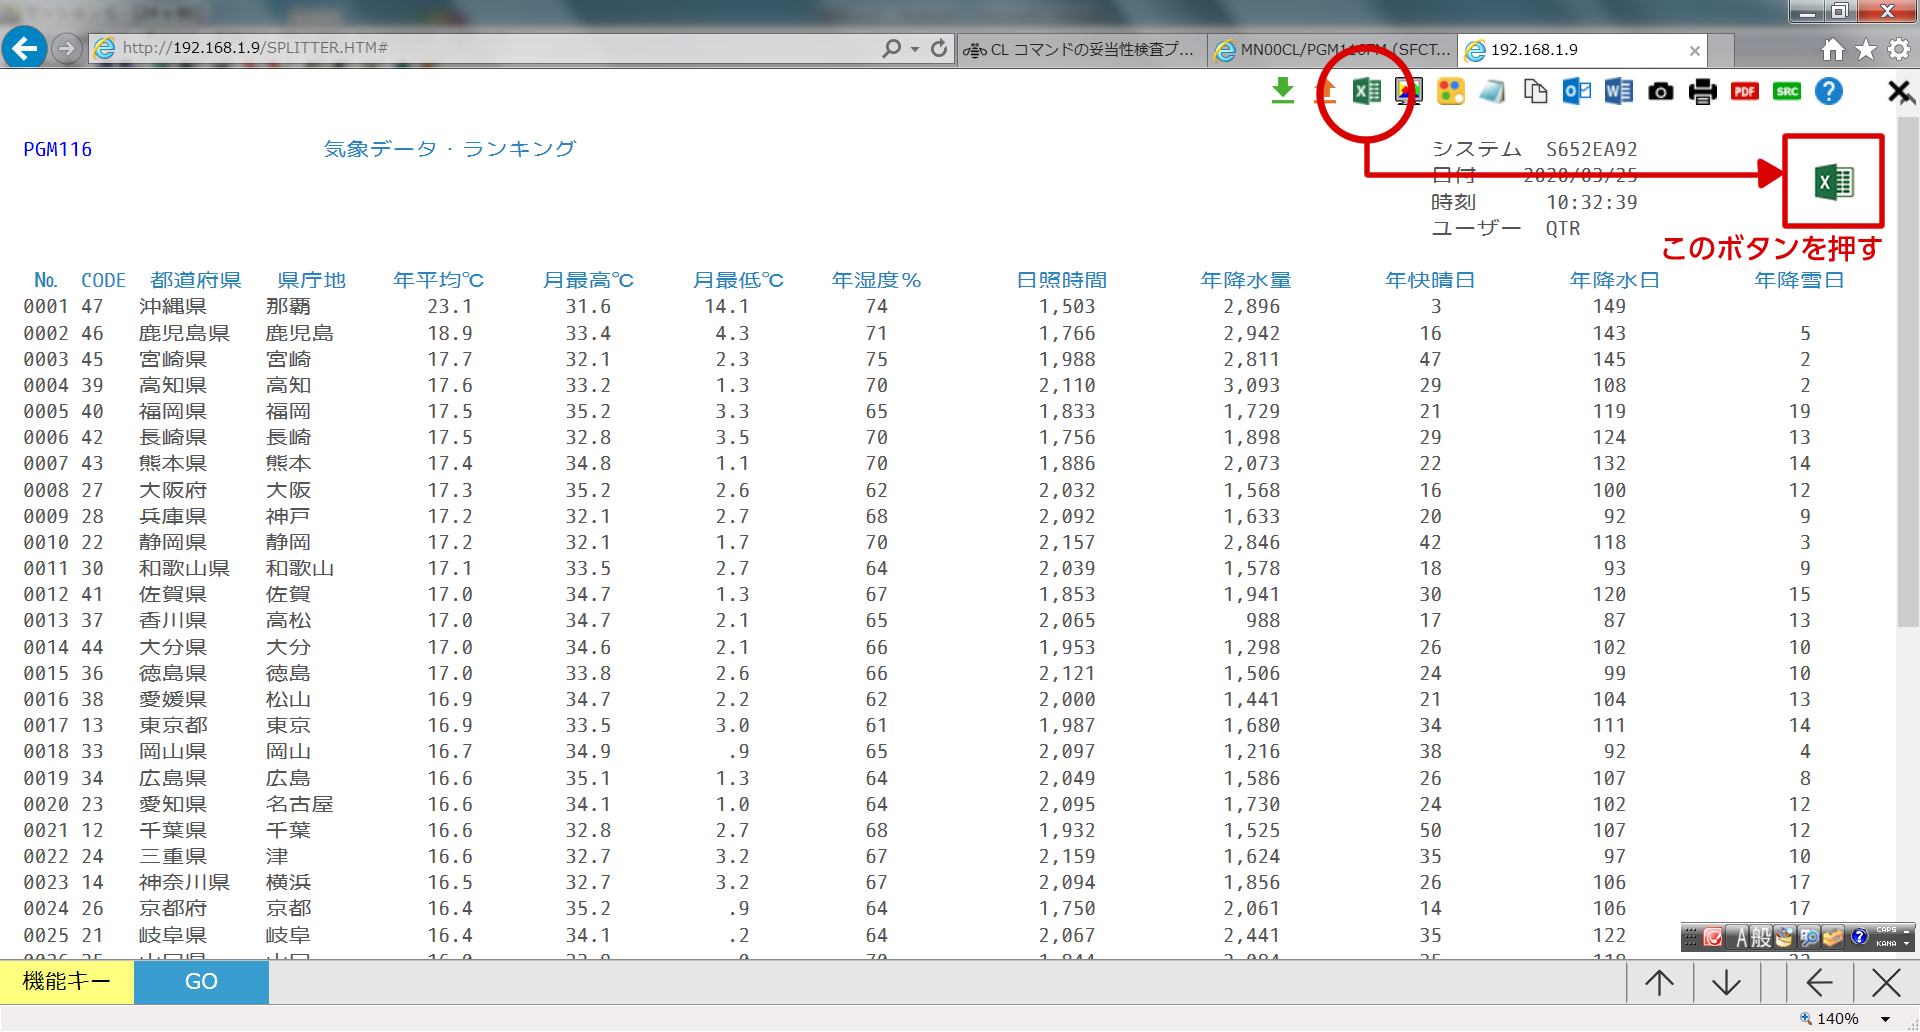Expand the address bar search dropdown arrow
The width and height of the screenshot is (1920, 1032).
click(x=914, y=49)
